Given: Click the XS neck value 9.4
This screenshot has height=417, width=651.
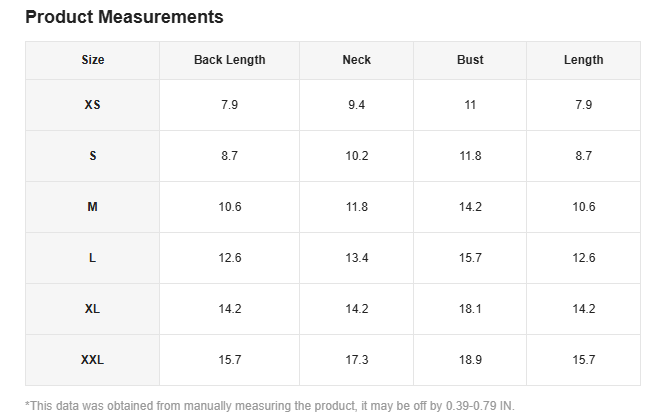Looking at the screenshot, I should [357, 105].
